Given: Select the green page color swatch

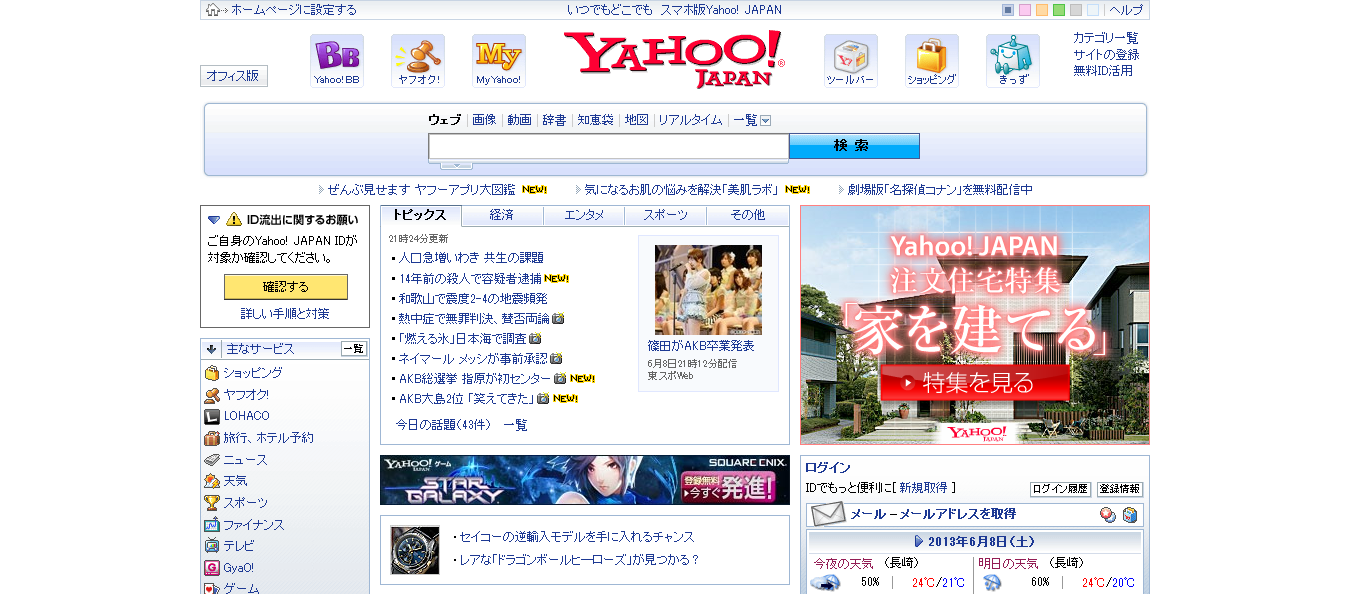Looking at the screenshot, I should click(1059, 10).
